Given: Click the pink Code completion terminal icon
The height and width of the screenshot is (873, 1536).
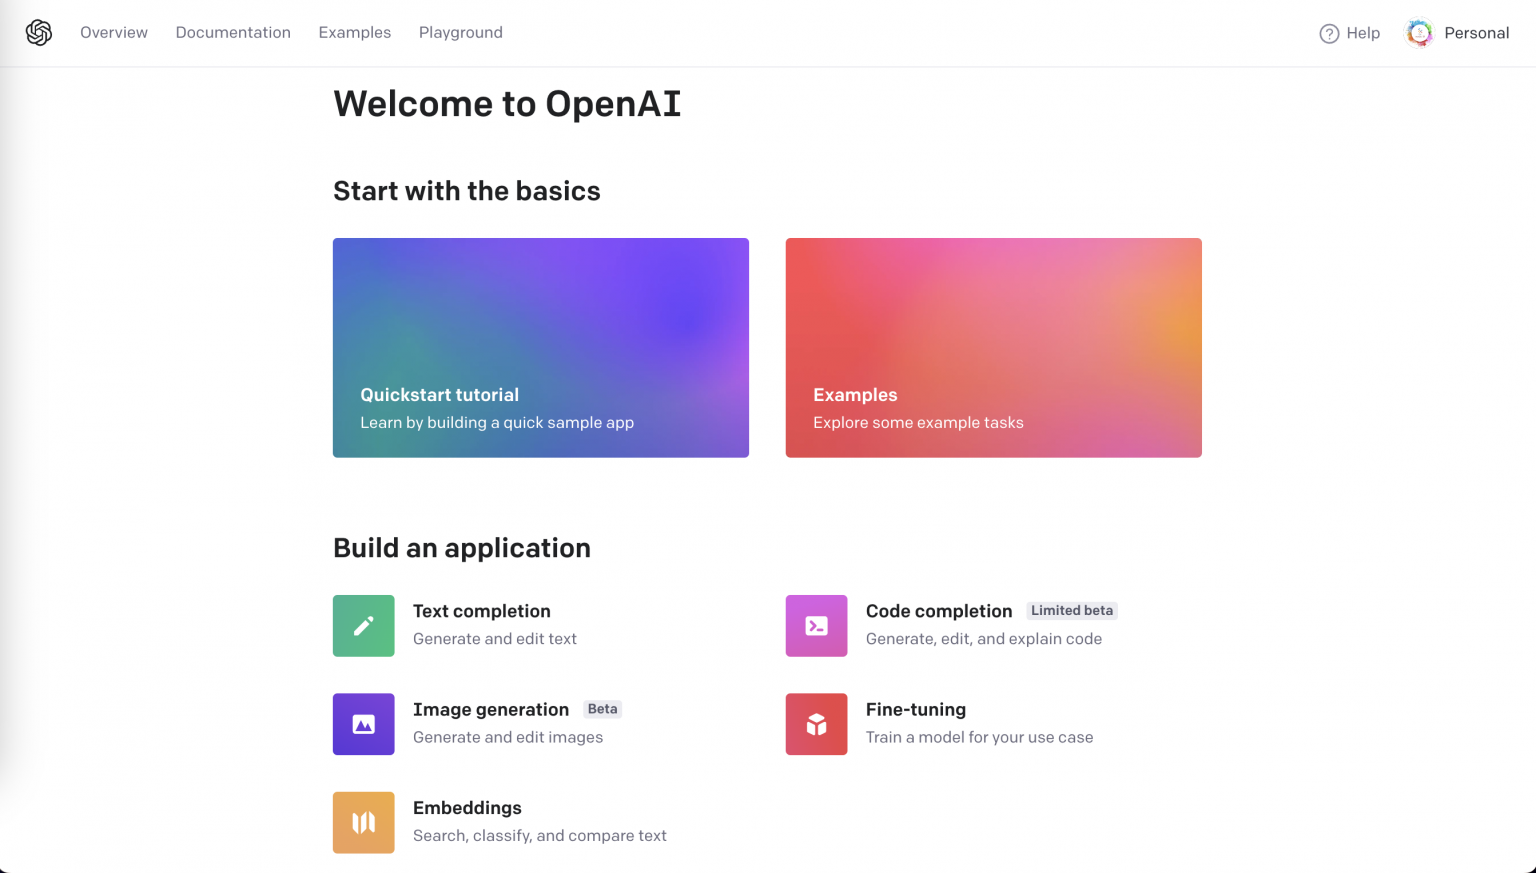Looking at the screenshot, I should 816,626.
